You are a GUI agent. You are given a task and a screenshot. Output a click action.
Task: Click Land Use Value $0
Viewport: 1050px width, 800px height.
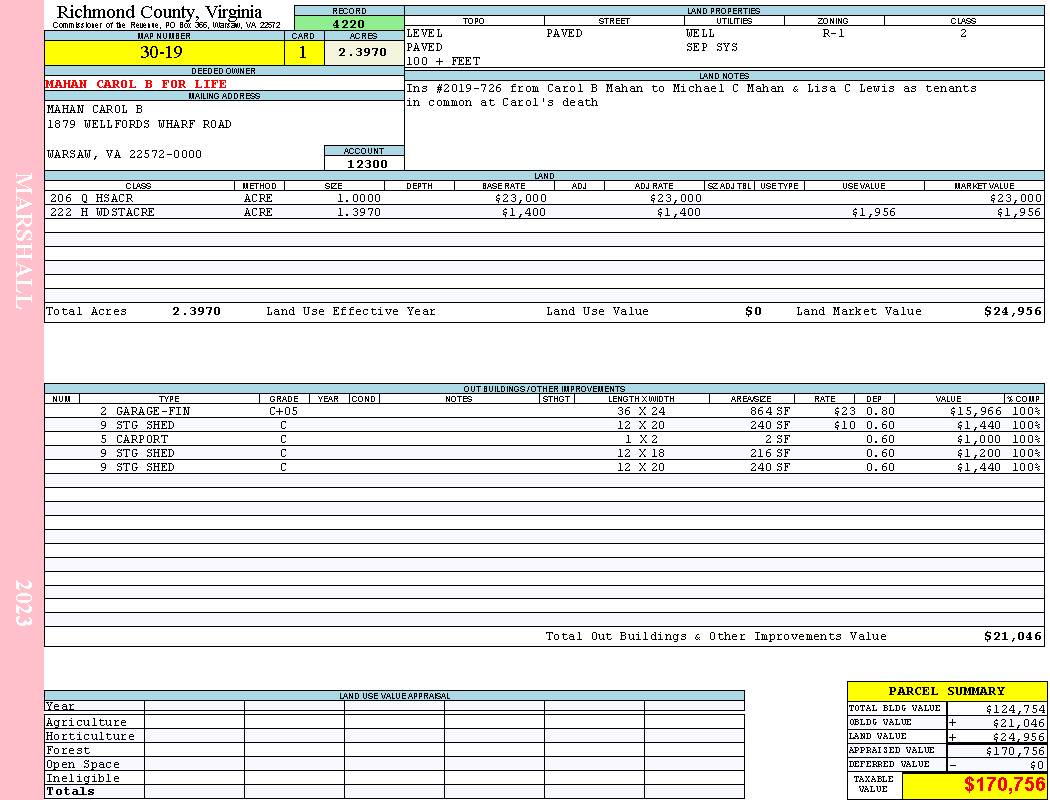click(753, 311)
